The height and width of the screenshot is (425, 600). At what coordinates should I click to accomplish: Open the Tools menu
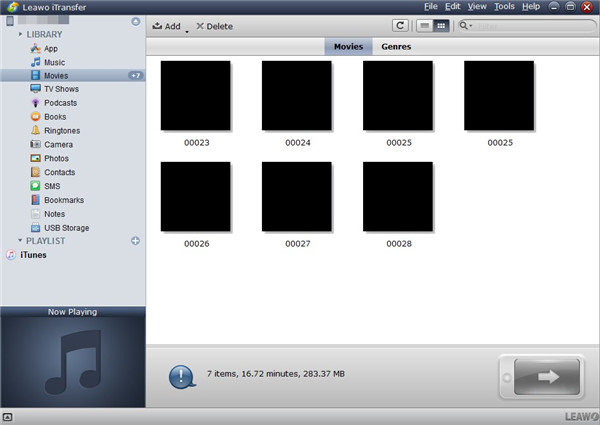point(504,7)
